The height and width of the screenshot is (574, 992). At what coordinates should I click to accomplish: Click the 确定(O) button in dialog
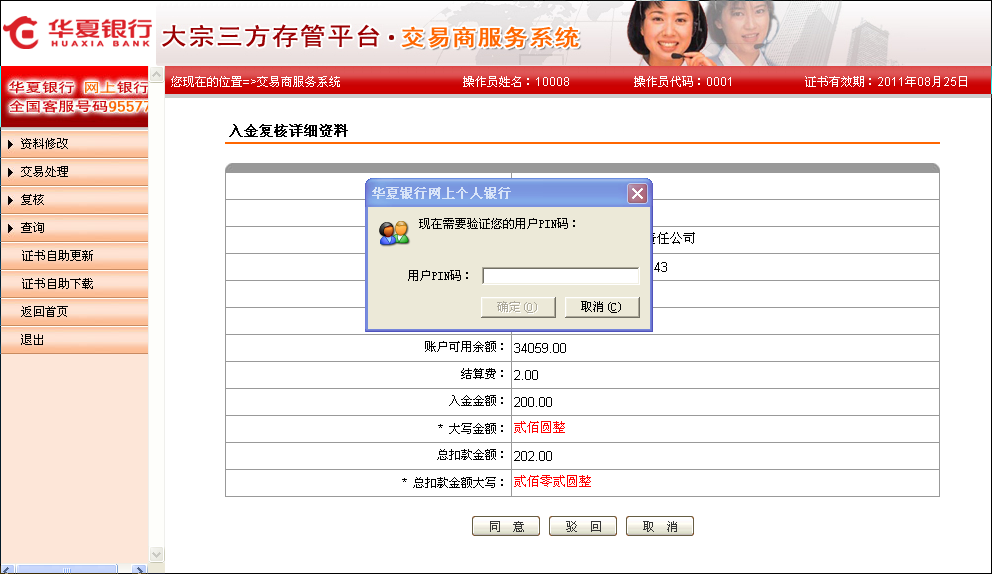(518, 307)
